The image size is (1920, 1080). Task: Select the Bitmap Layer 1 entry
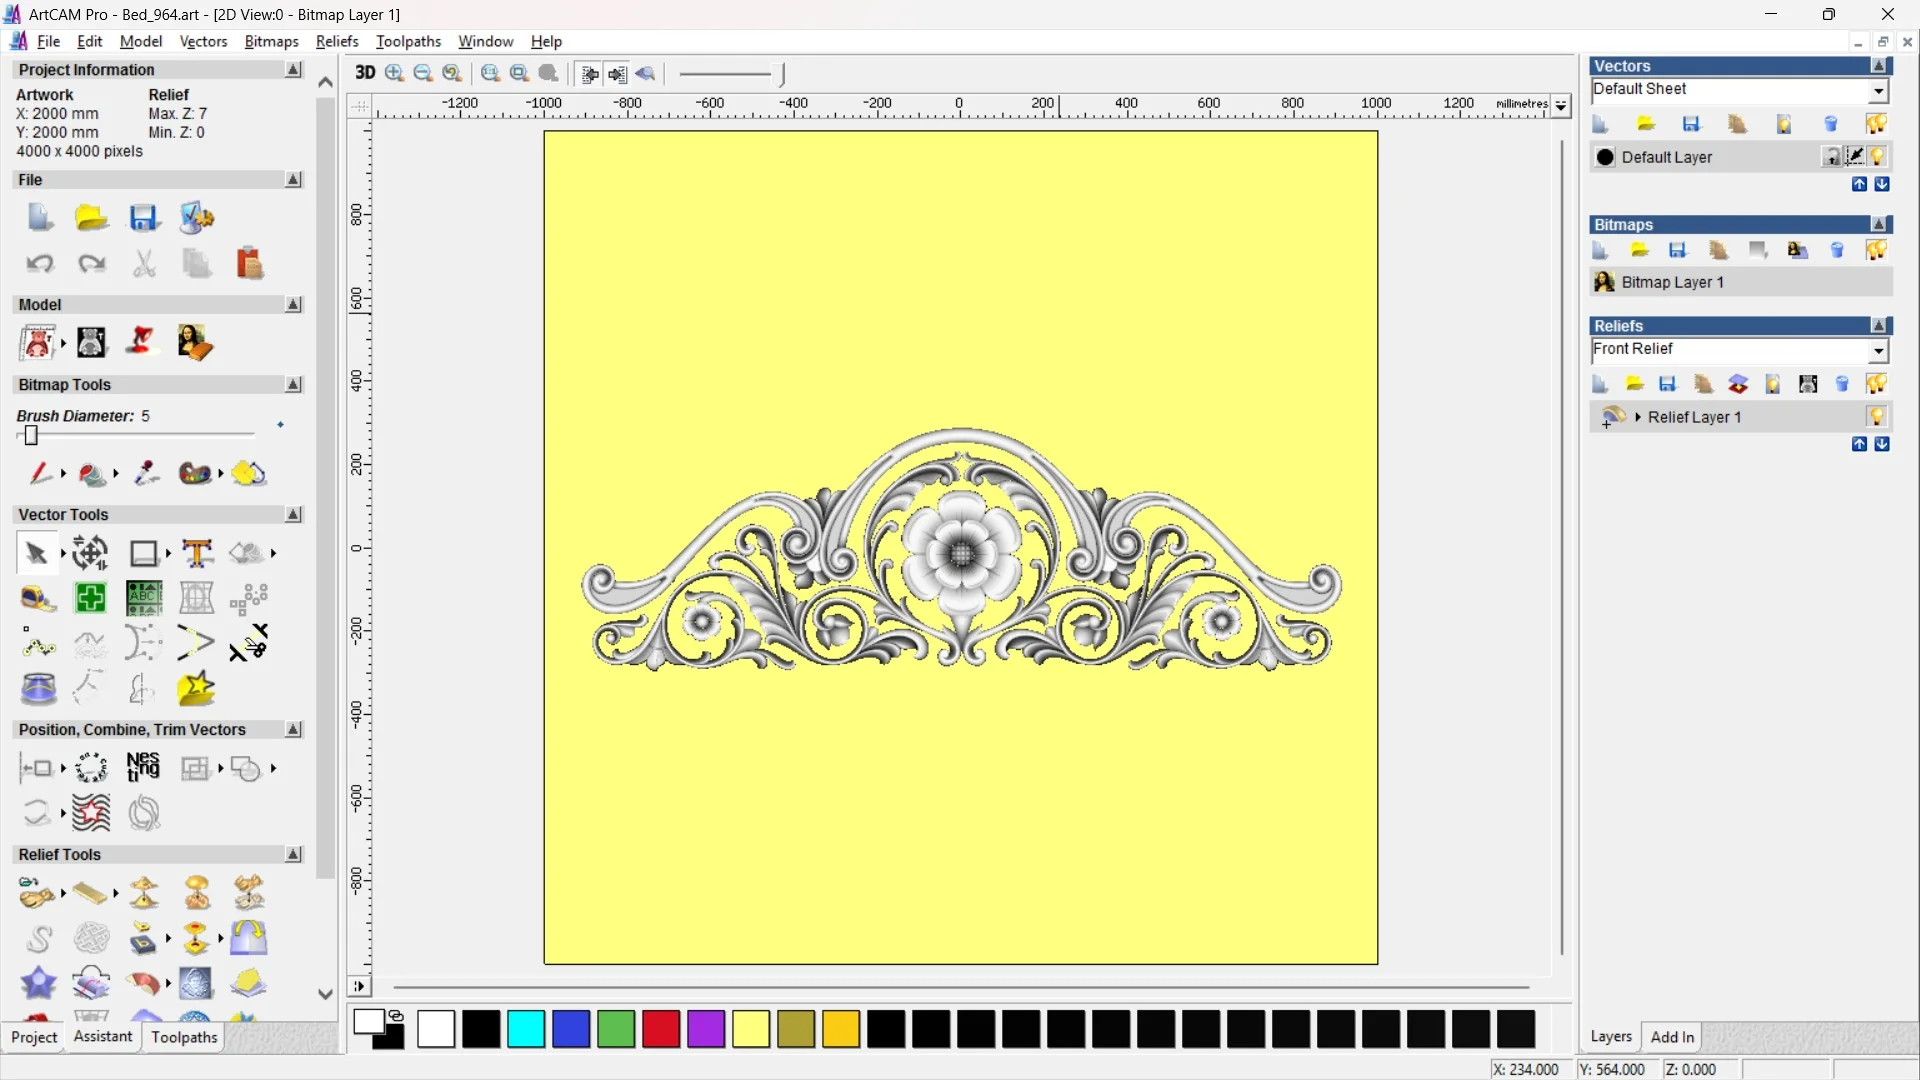coord(1672,282)
